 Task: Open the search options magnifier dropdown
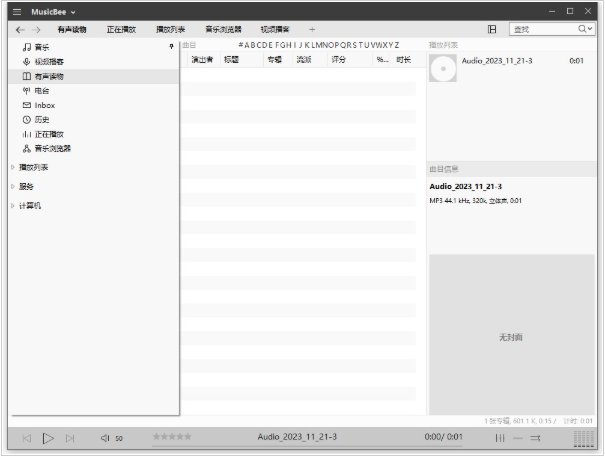point(585,29)
